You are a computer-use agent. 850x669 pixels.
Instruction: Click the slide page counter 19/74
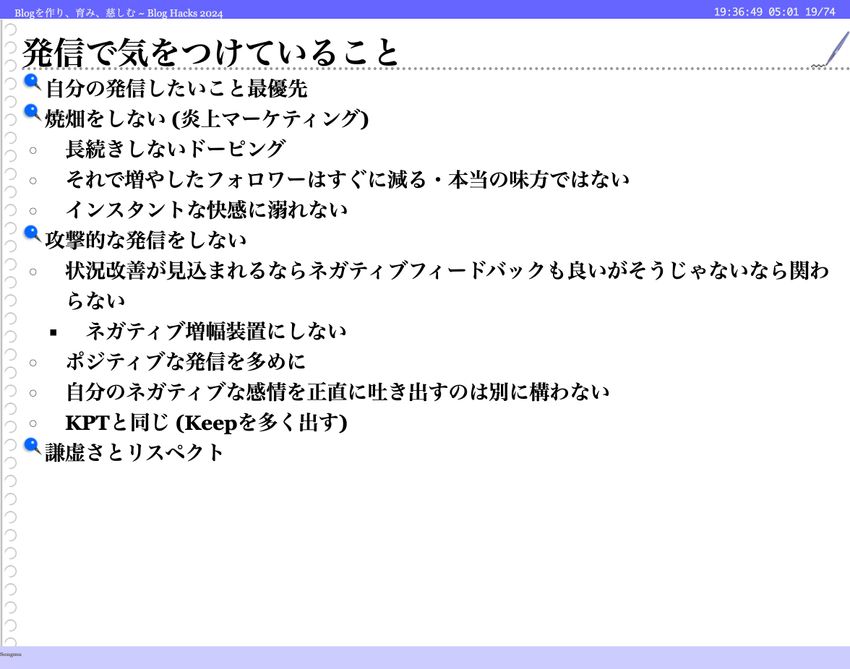819,12
